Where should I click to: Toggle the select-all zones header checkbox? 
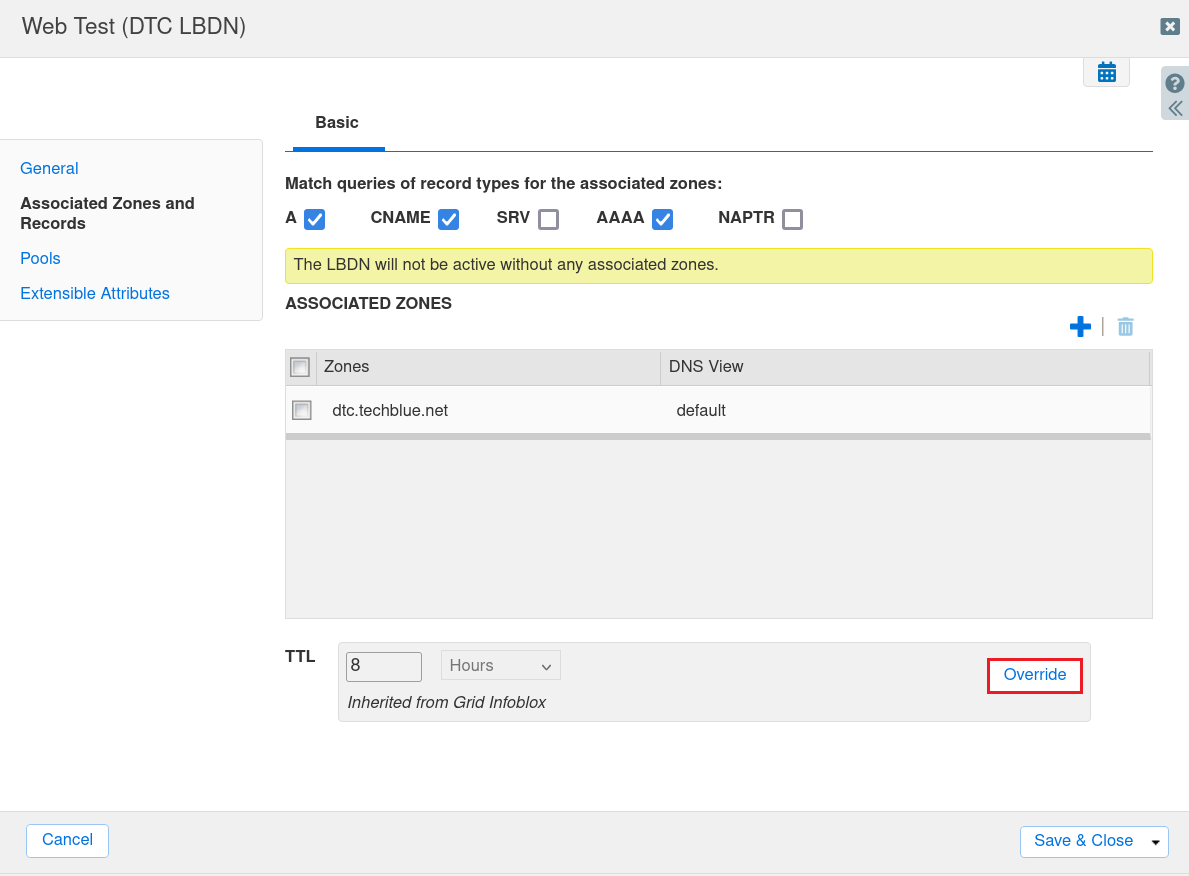click(300, 367)
